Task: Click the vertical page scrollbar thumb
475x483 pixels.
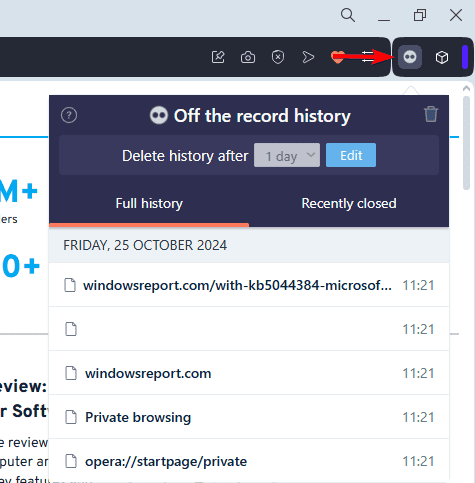Action: (x=466, y=143)
